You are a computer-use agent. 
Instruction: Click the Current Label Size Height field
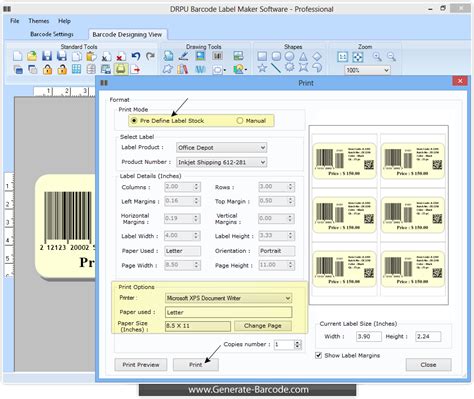coord(428,336)
